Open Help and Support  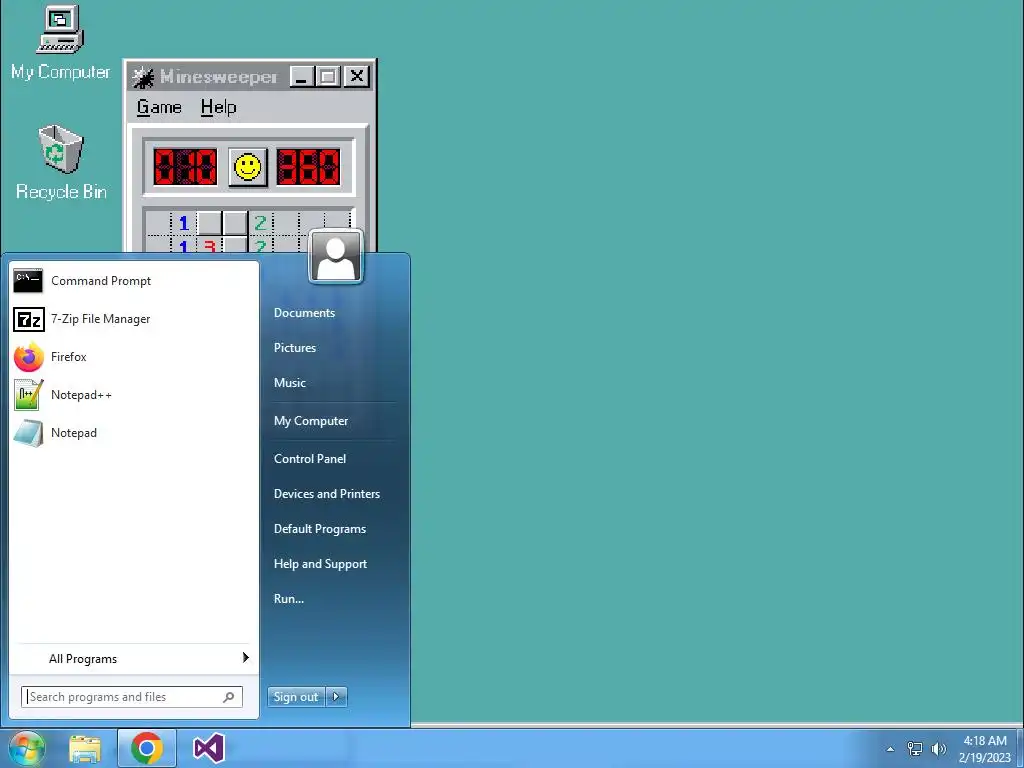pos(320,564)
